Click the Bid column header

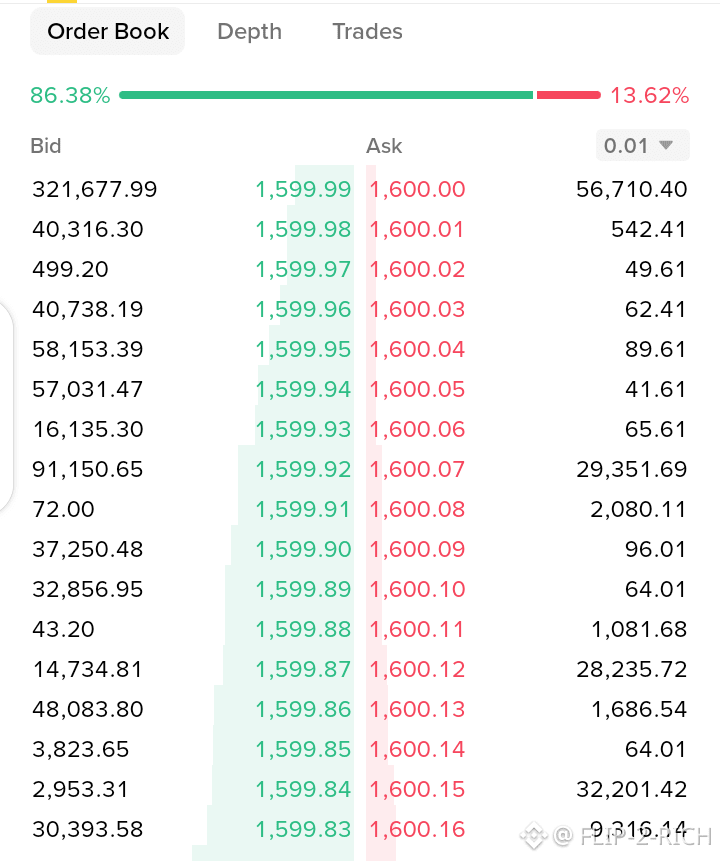point(46,146)
